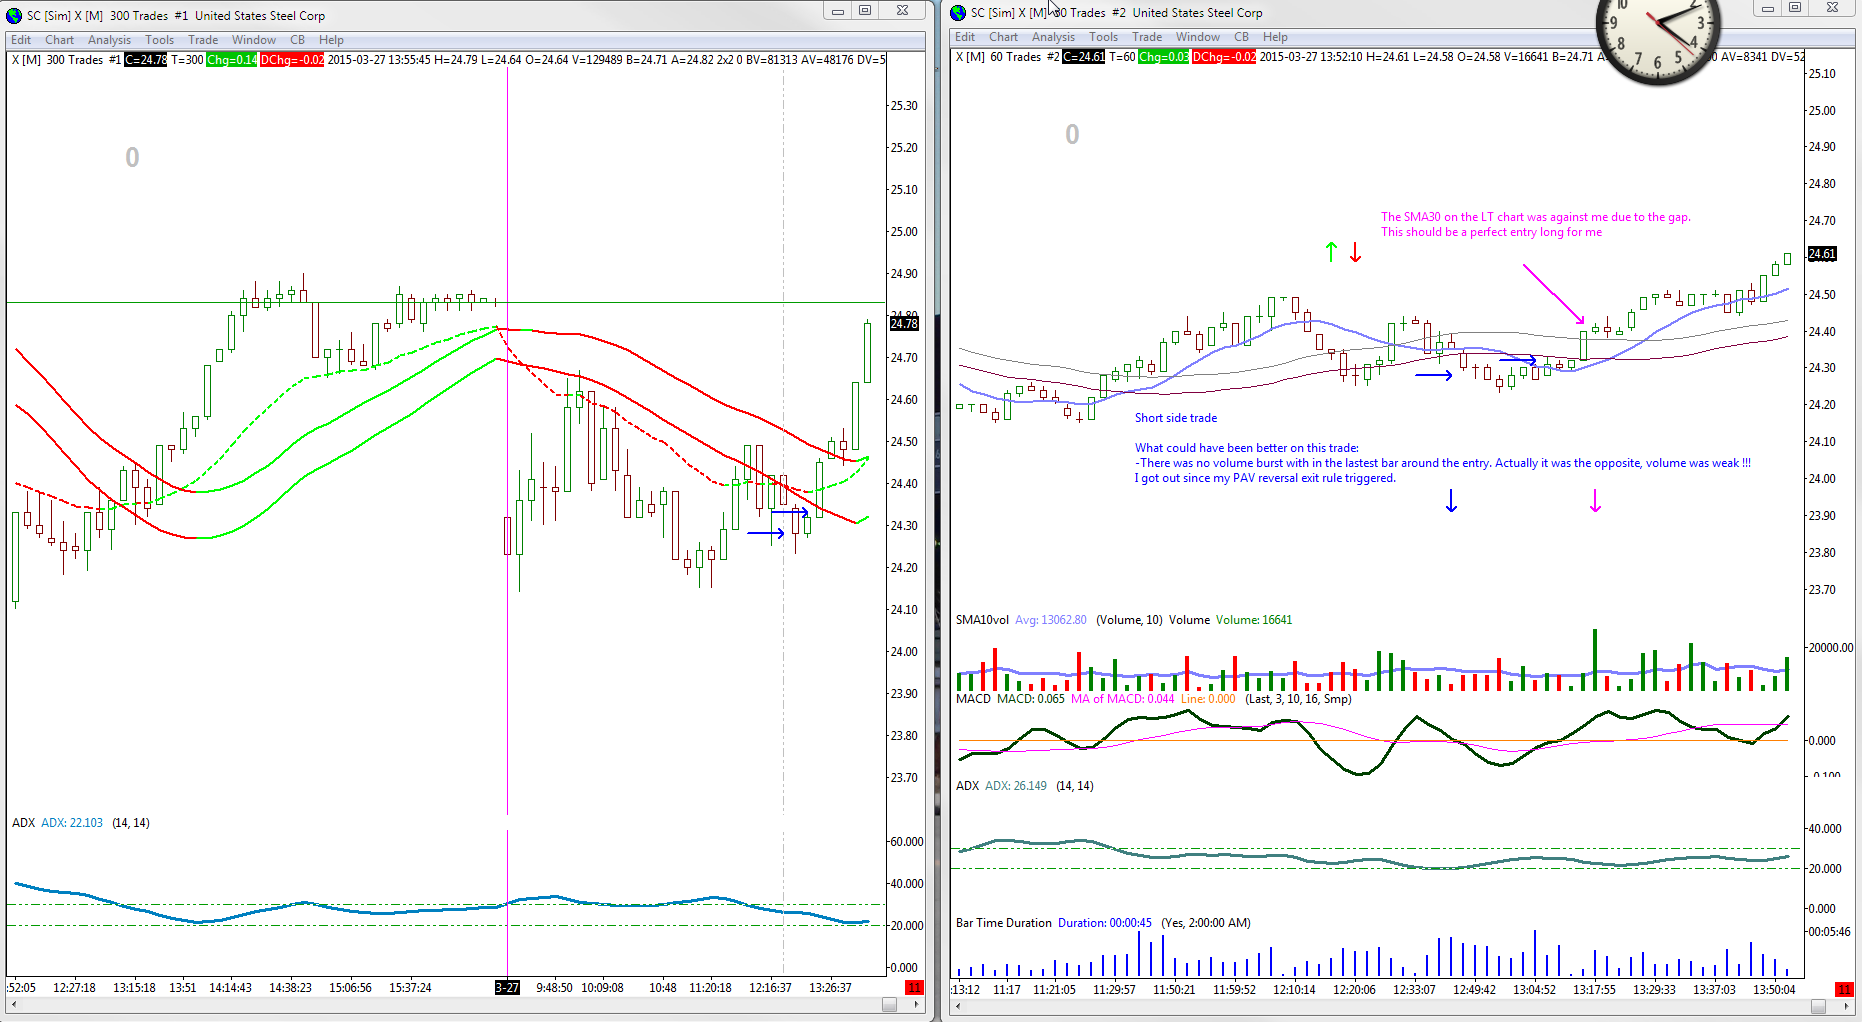Click the globe icon of left 300 Trades window
This screenshot has width=1862, height=1022.
point(14,15)
